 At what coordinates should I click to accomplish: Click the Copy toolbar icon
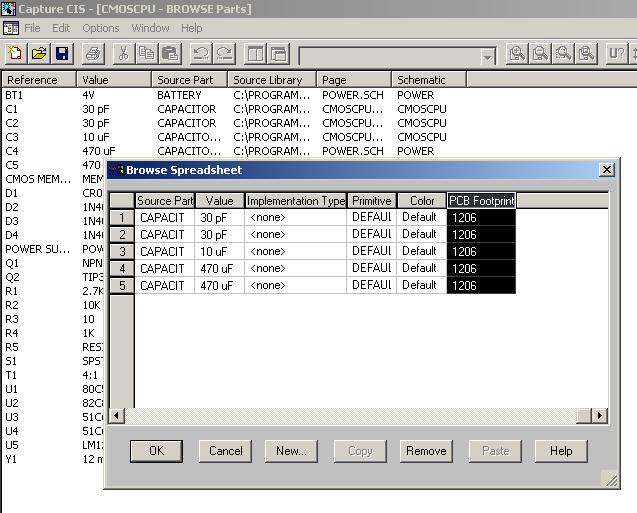[146, 53]
